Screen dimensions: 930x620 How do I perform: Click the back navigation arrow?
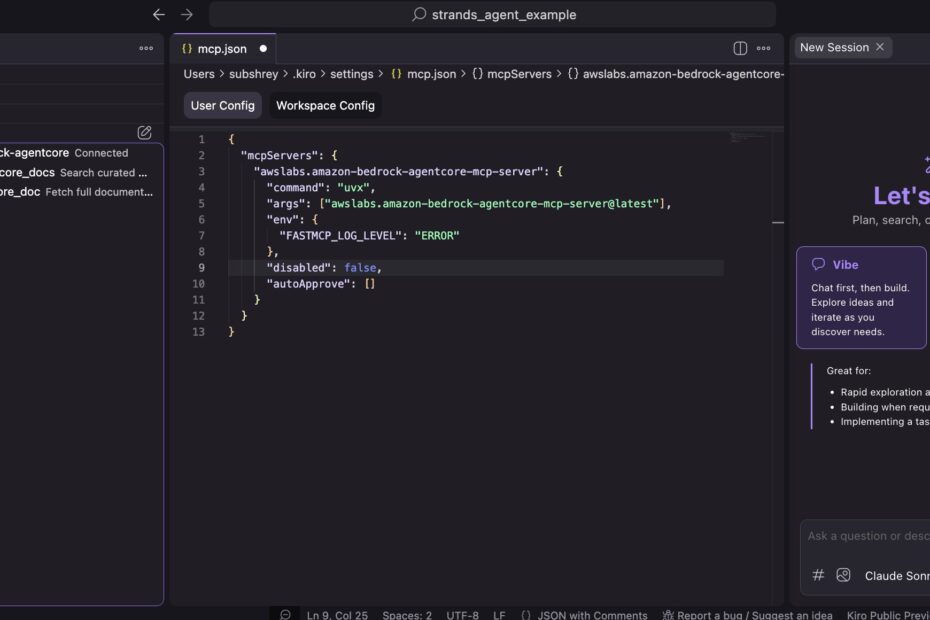coord(158,15)
